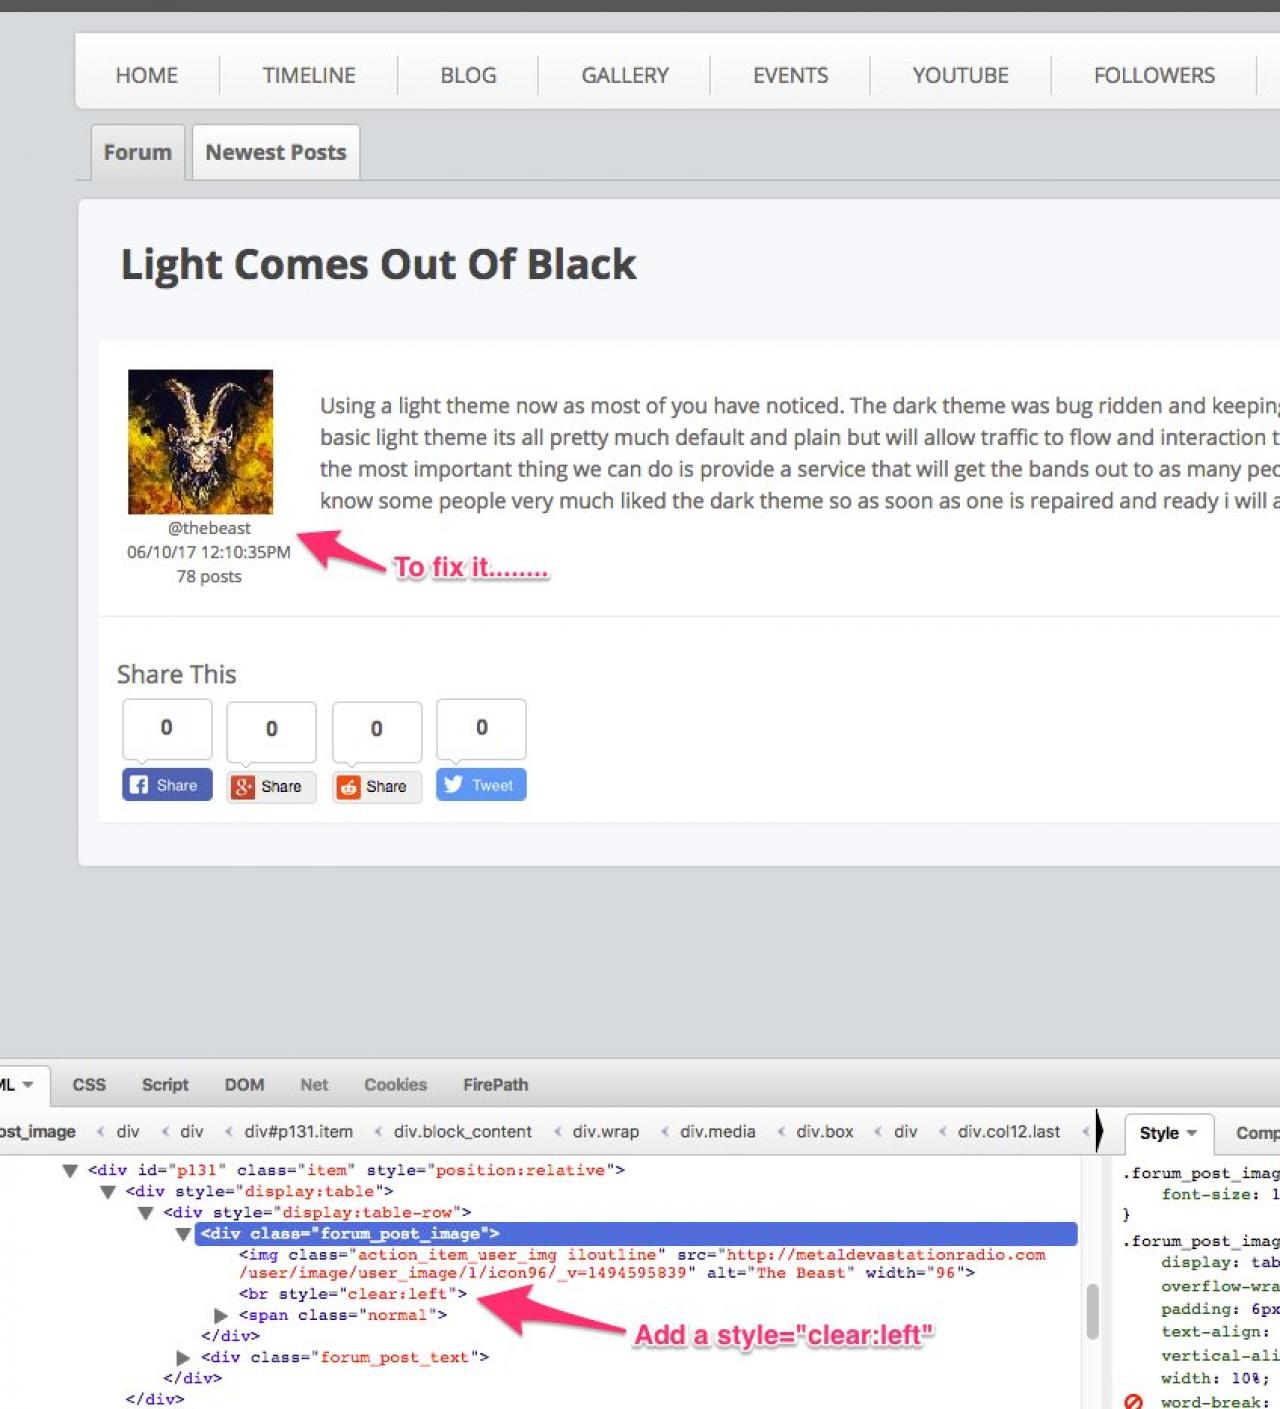This screenshot has height=1409, width=1280.
Task: Click the Share This heading
Action: coord(177,674)
